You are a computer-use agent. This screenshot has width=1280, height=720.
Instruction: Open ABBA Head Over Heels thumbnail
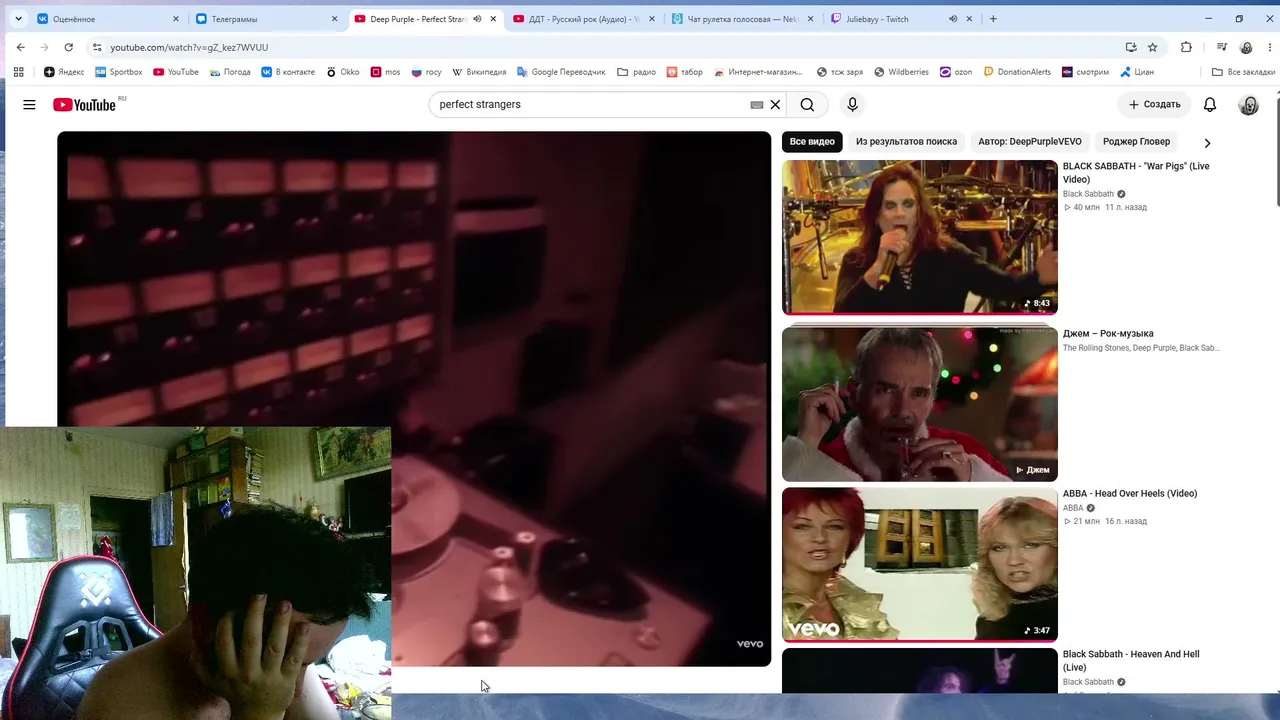click(919, 564)
